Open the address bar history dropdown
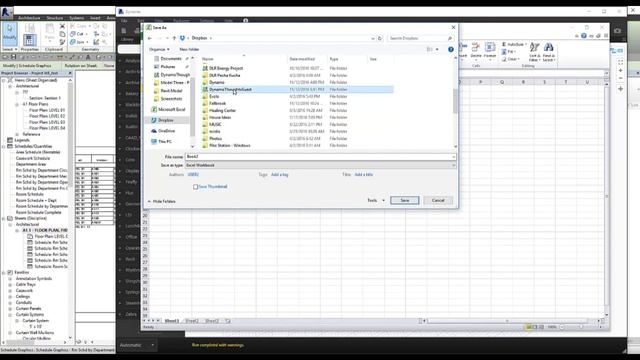This screenshot has width=640, height=360. 373,38
